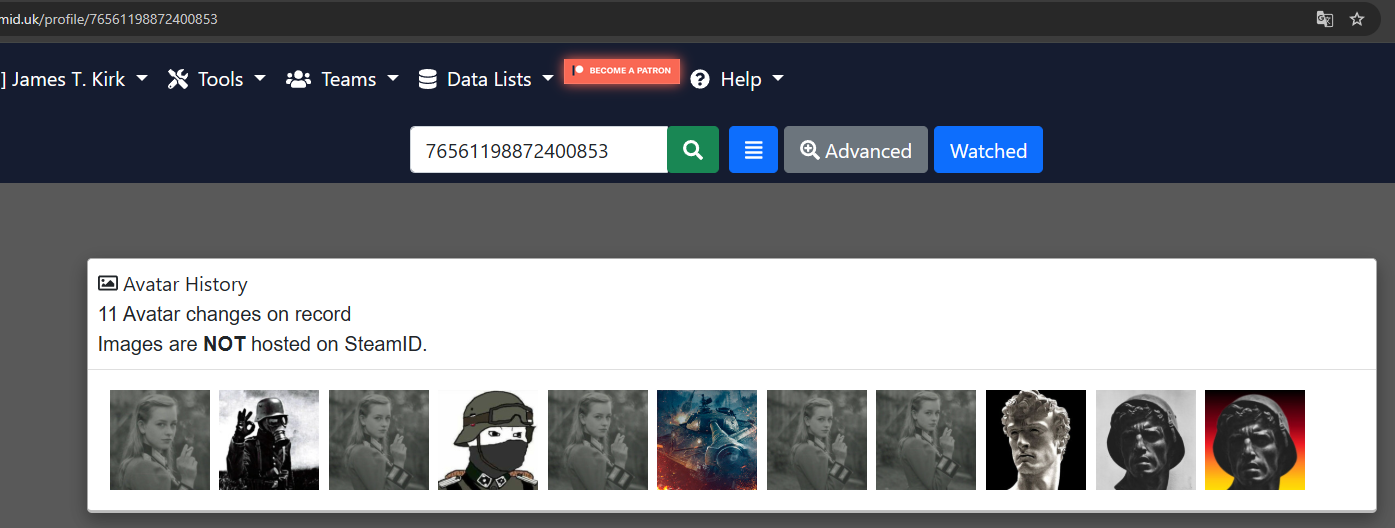Click the green search magnifier button
Image resolution: width=1395 pixels, height=528 pixels.
click(x=692, y=150)
